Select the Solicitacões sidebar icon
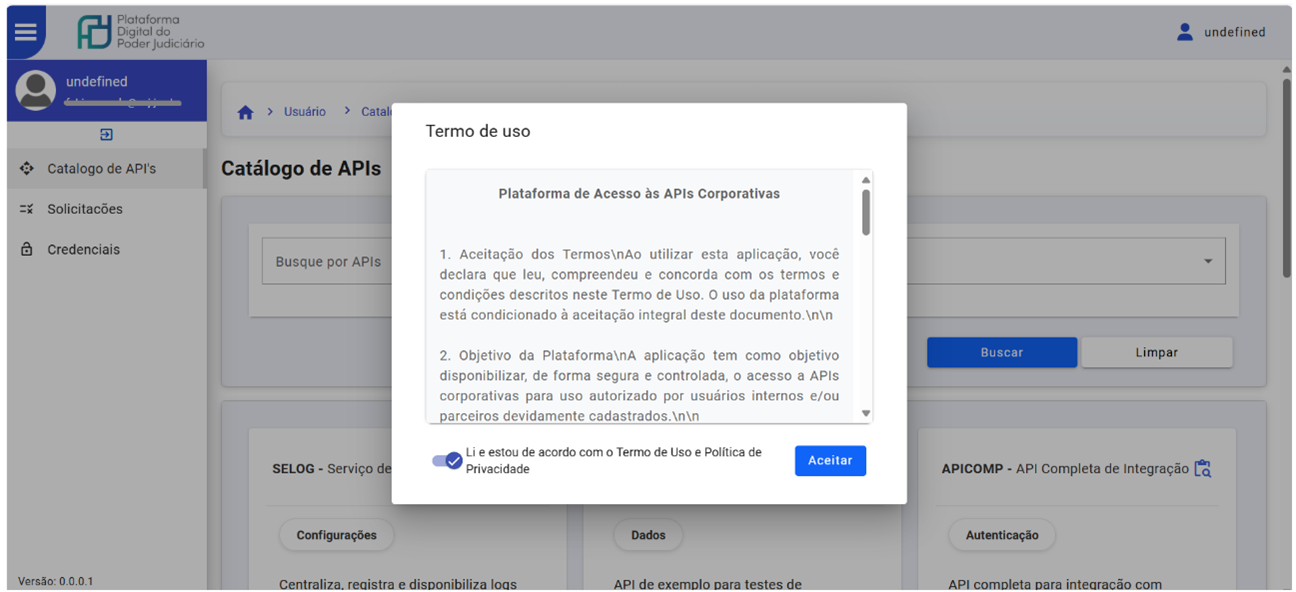Screen dimensions: 1296x592 tap(28, 209)
